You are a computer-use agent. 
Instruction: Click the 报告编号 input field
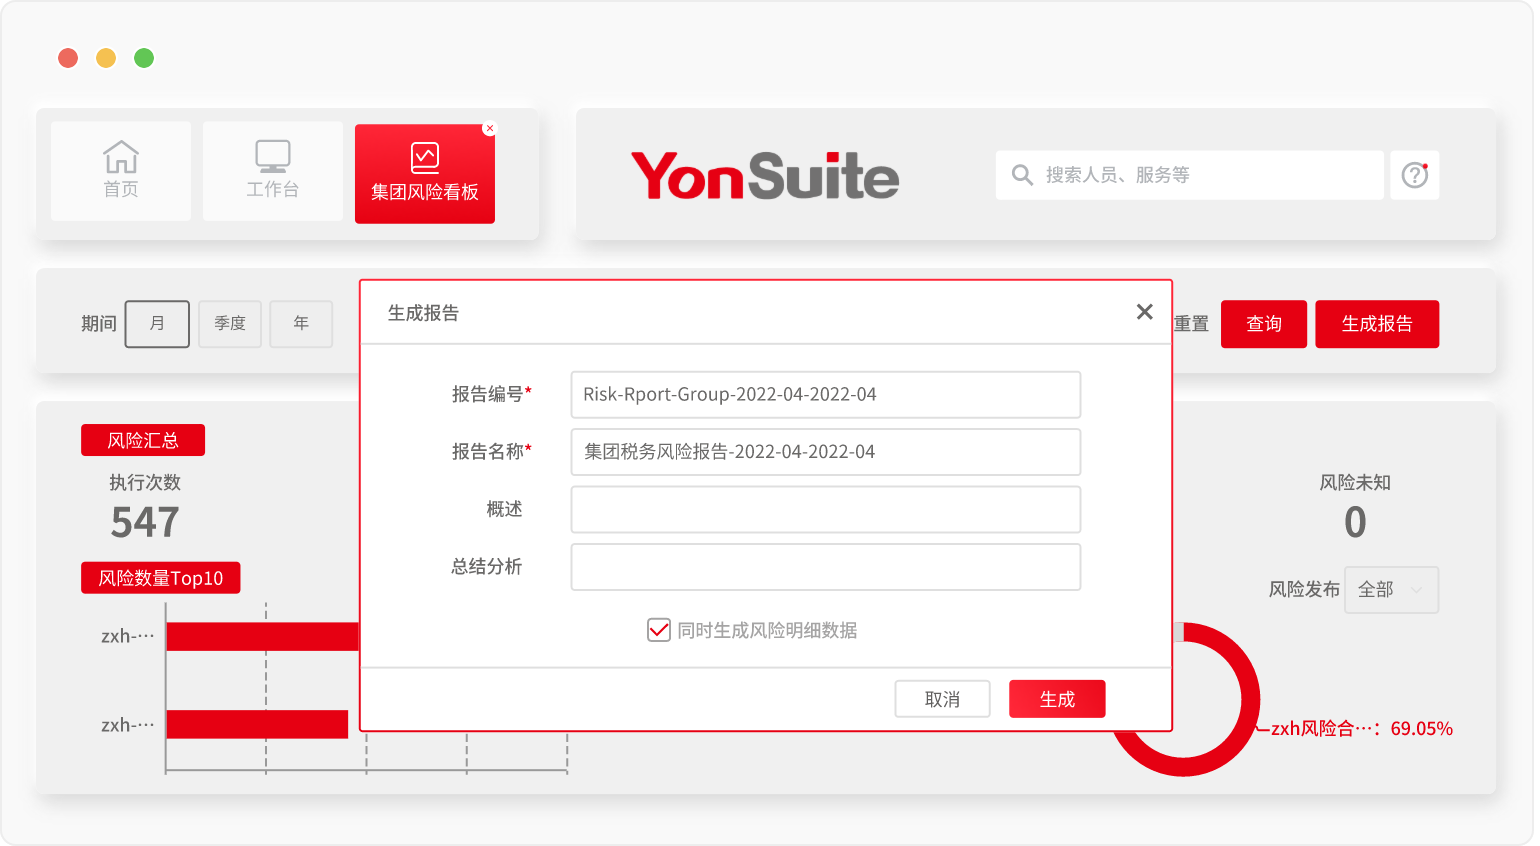click(x=825, y=395)
